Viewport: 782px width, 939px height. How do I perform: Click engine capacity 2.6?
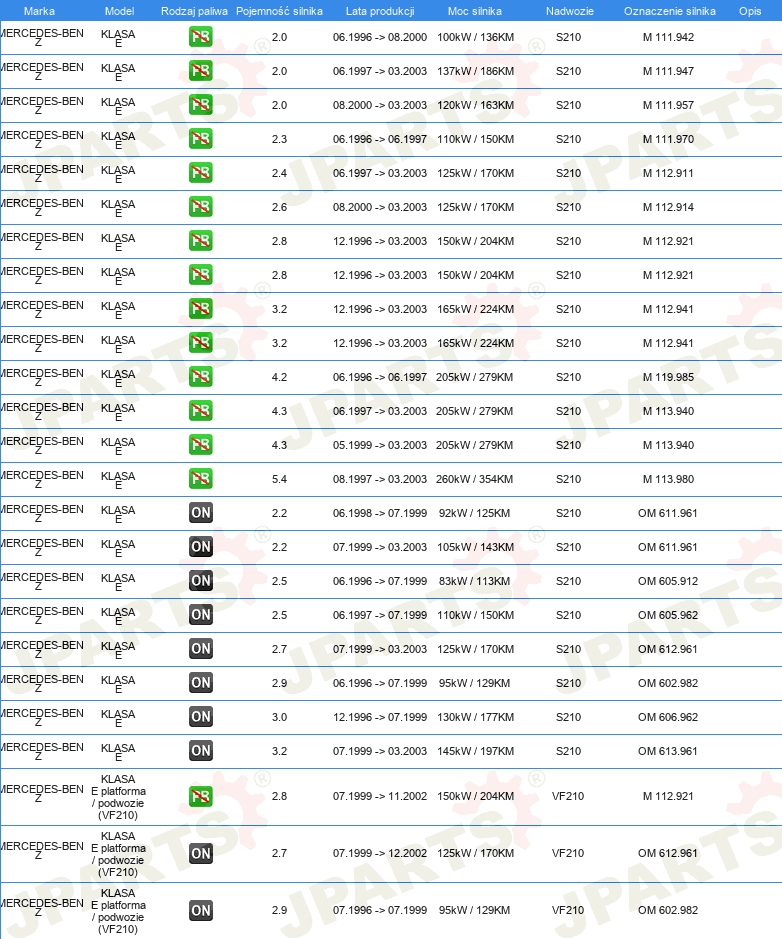(x=279, y=207)
